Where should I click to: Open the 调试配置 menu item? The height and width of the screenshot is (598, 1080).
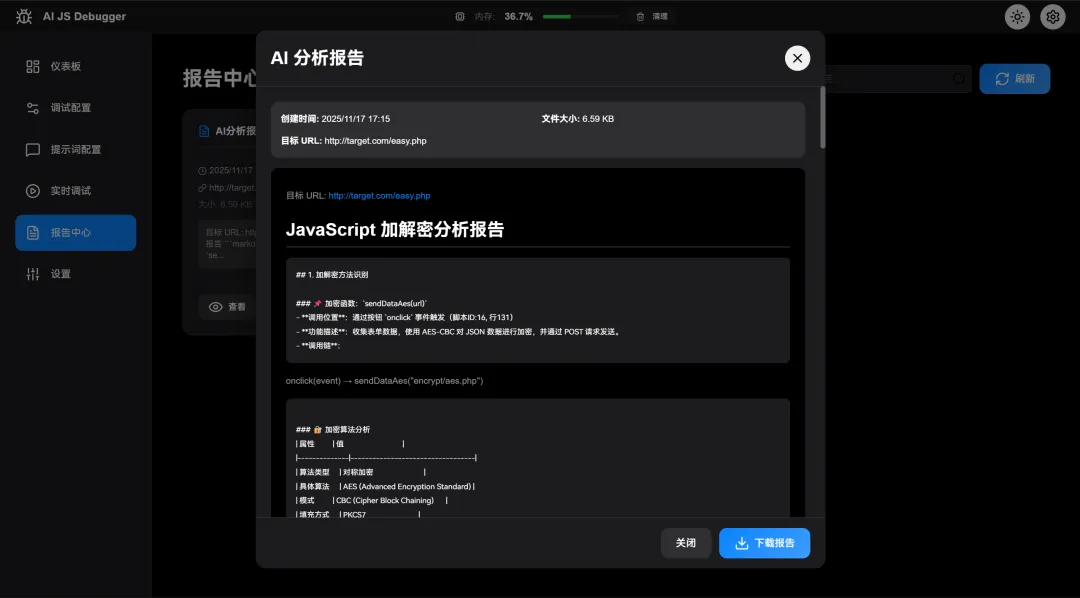coord(76,107)
